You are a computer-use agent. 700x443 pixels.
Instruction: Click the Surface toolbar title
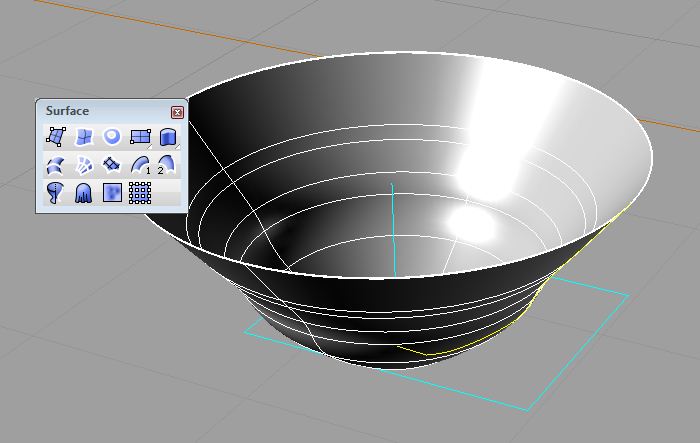pyautogui.click(x=67, y=111)
